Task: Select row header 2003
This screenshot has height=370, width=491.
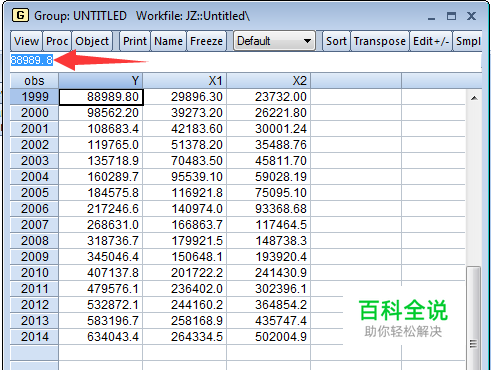Action: [34, 161]
